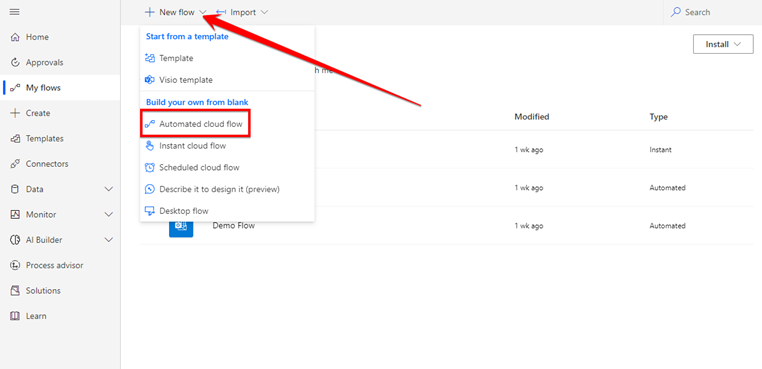Image resolution: width=762 pixels, height=369 pixels.
Task: Click the New flow plus icon
Action: point(150,12)
